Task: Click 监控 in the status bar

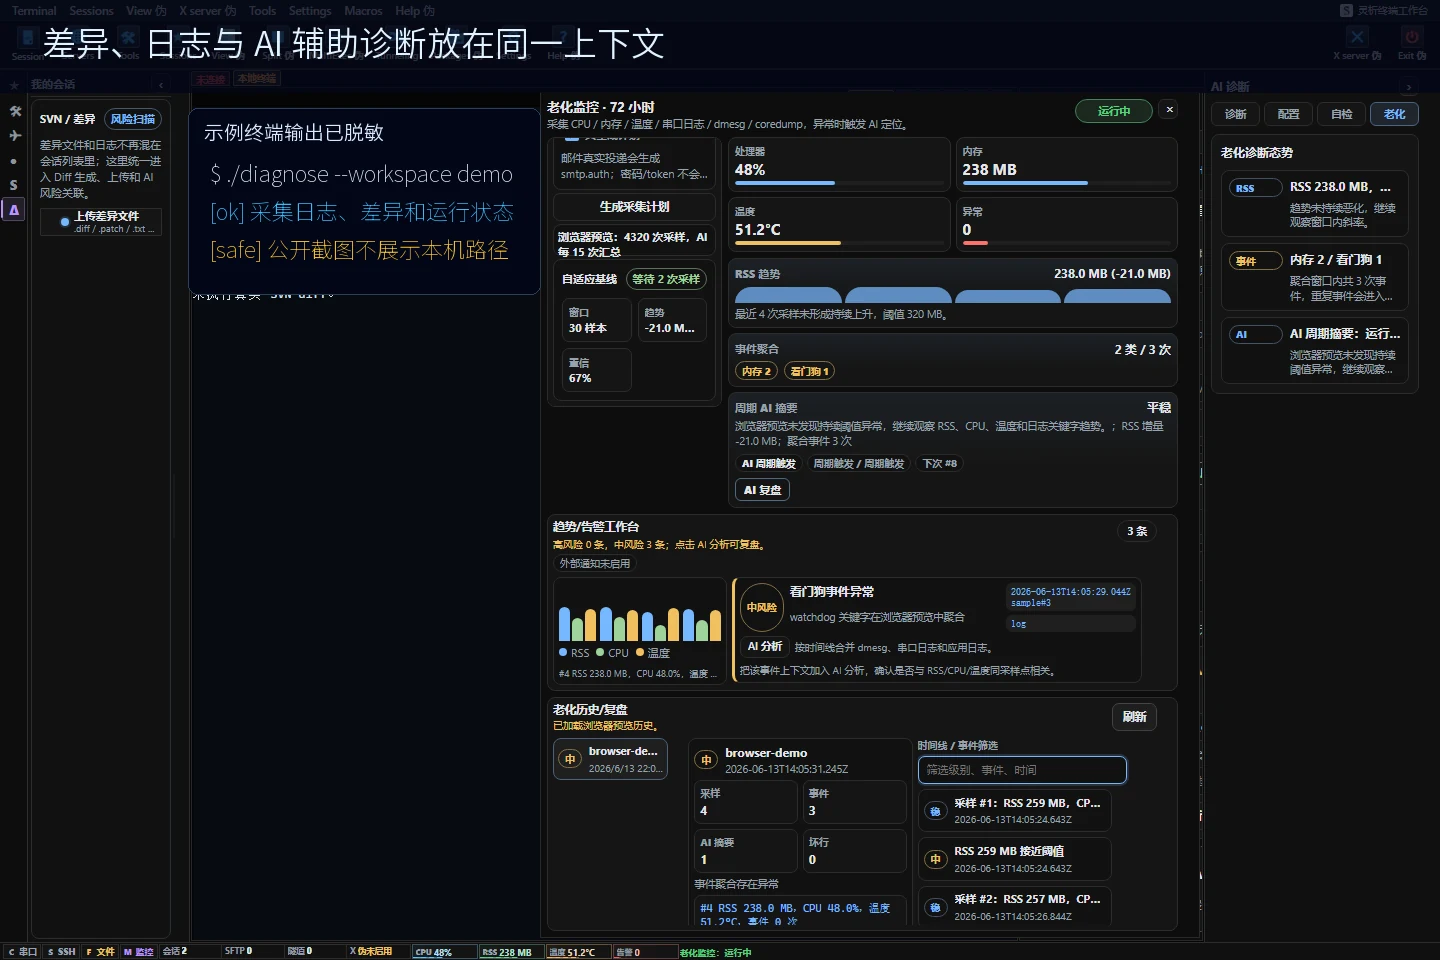Action: (x=138, y=952)
